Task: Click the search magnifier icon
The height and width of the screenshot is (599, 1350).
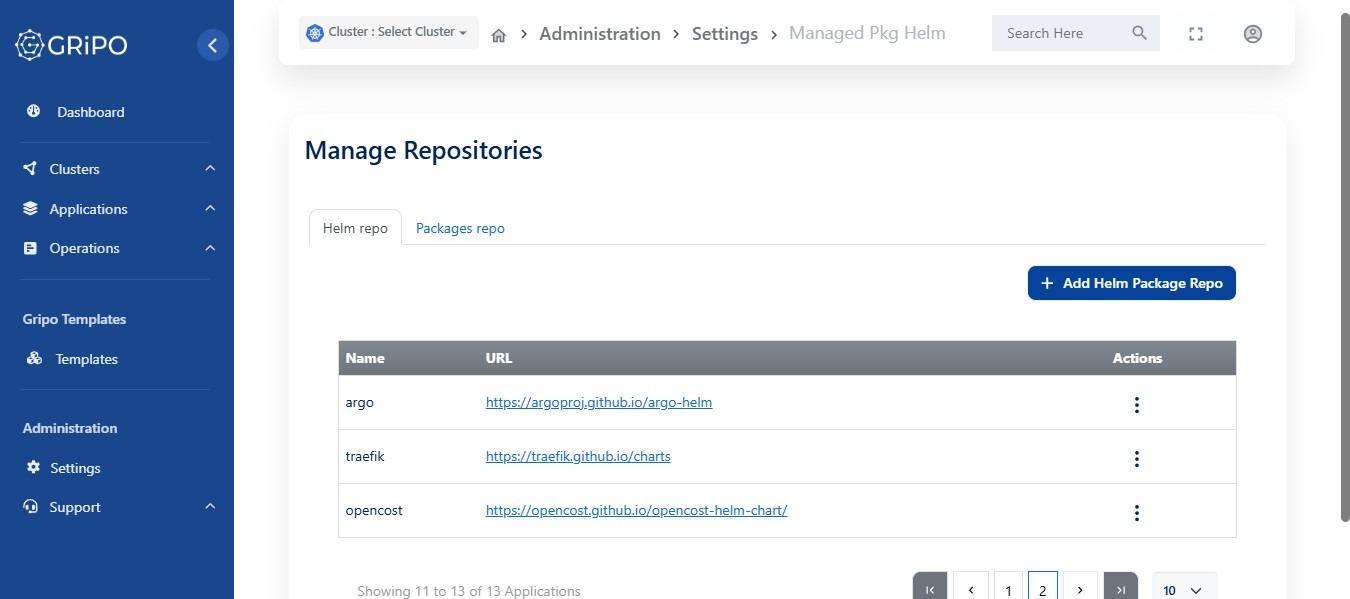Action: pyautogui.click(x=1139, y=33)
